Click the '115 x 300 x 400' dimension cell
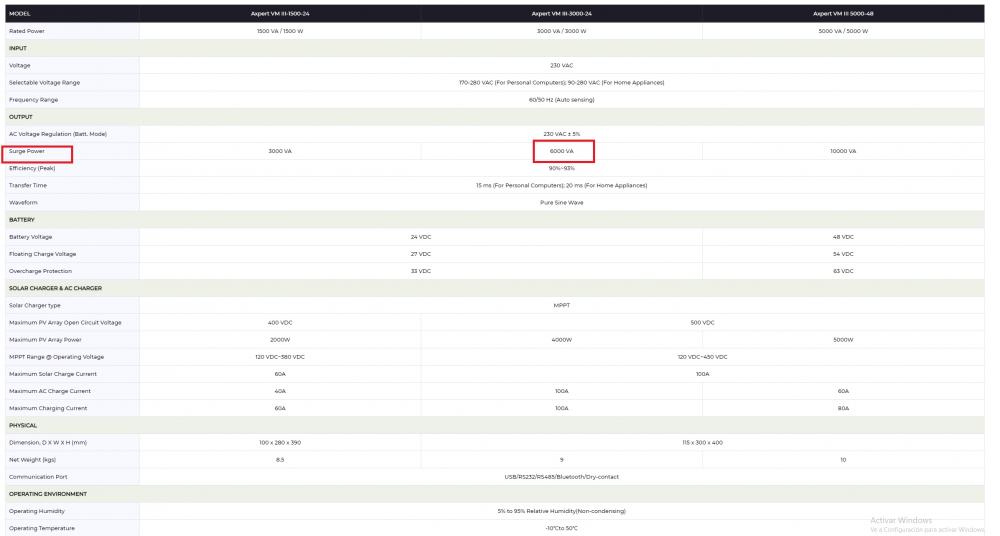The width and height of the screenshot is (1000, 536). pos(702,442)
